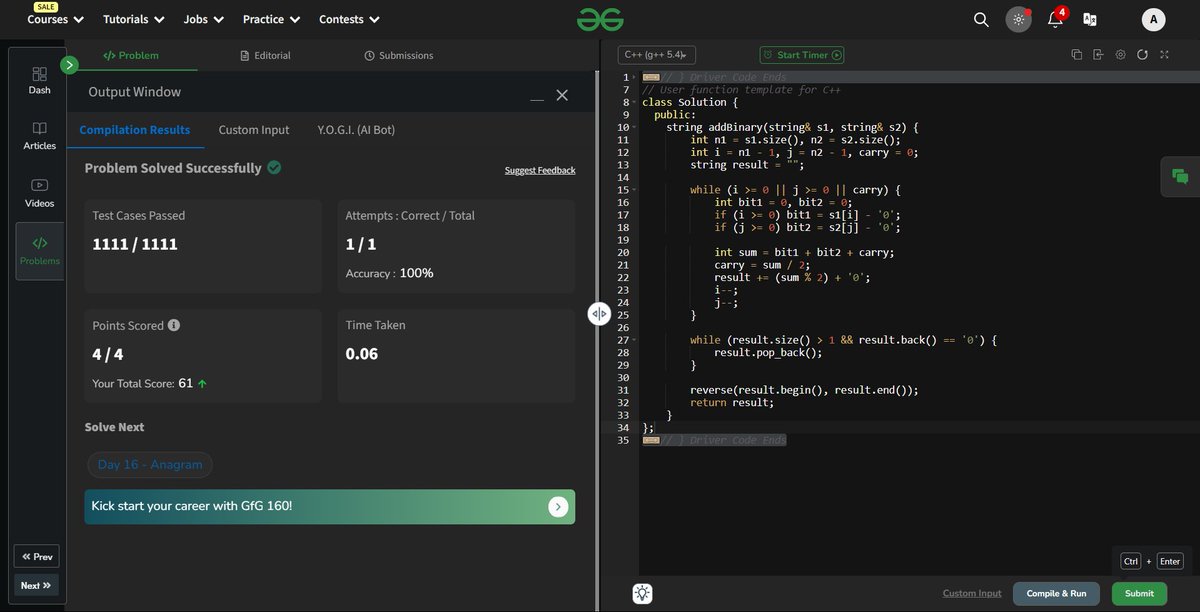Switch to the Problem tab
The height and width of the screenshot is (612, 1200).
tap(131, 55)
